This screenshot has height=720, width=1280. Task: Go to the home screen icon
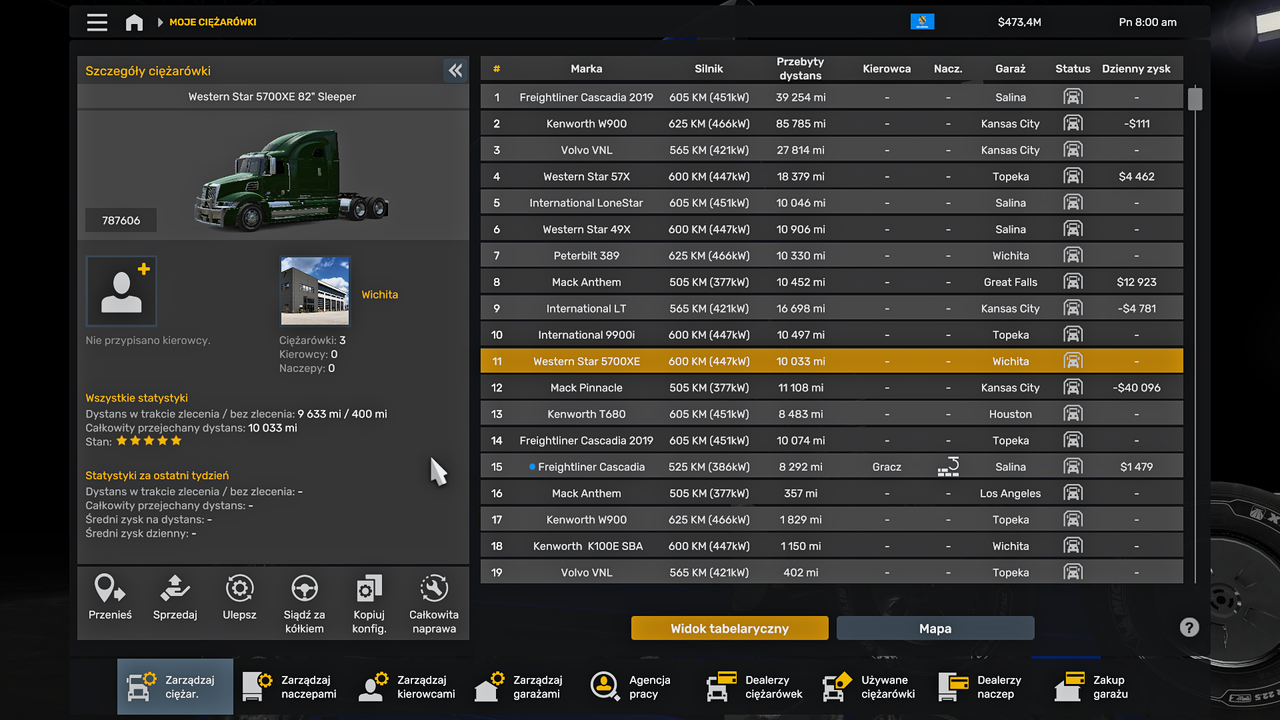[134, 22]
